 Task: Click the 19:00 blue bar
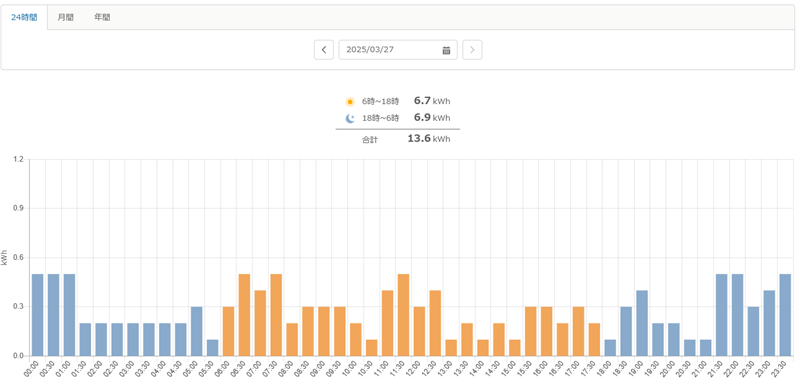pos(642,323)
